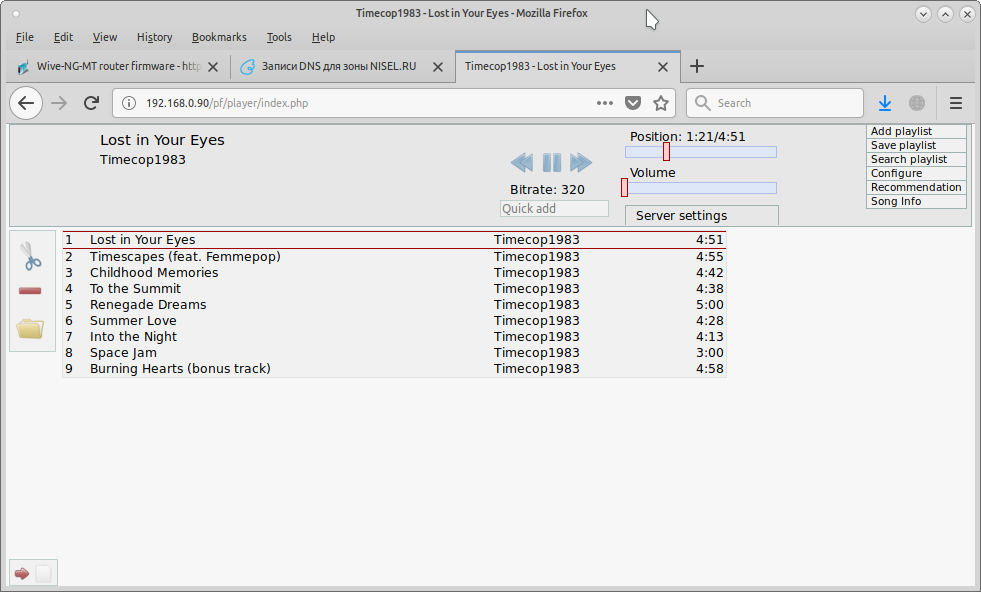Select track To the Summit
Image resolution: width=981 pixels, height=592 pixels.
[394, 288]
